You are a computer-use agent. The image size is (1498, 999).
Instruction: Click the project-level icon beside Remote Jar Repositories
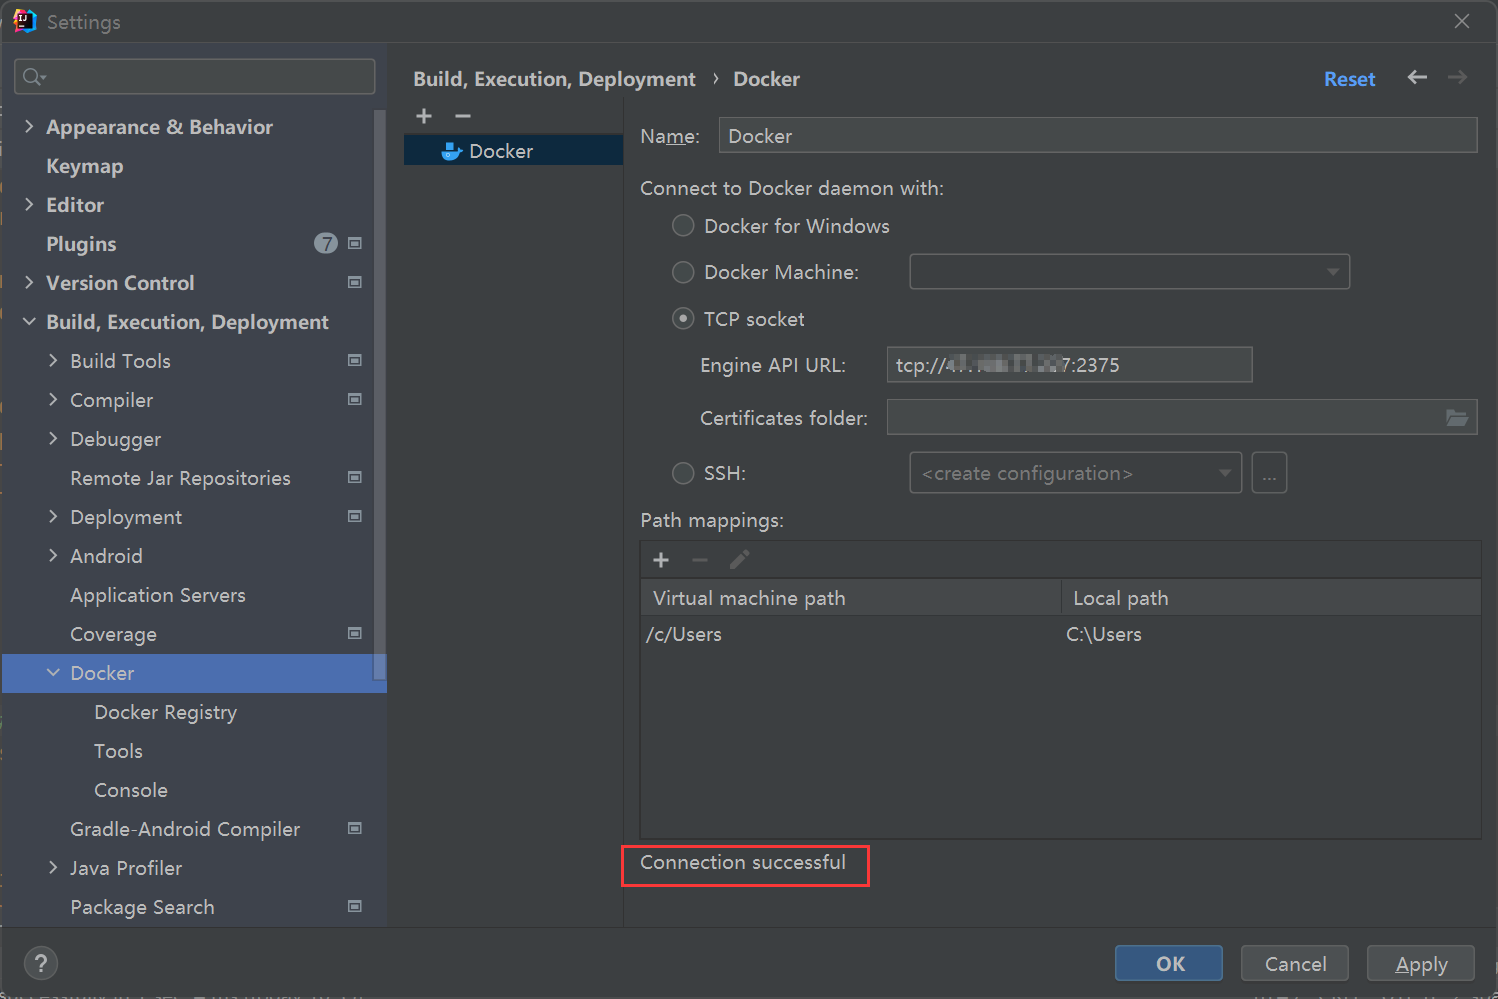pos(354,477)
